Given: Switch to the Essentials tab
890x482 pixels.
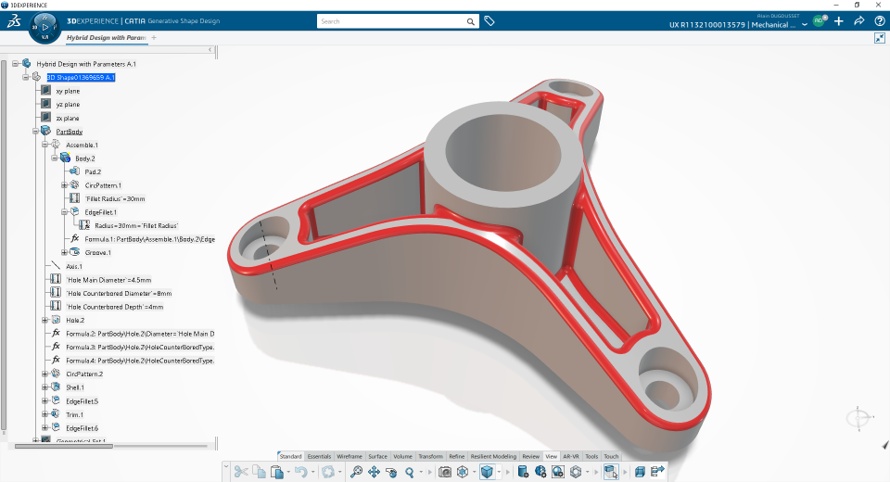Looking at the screenshot, I should point(319,456).
